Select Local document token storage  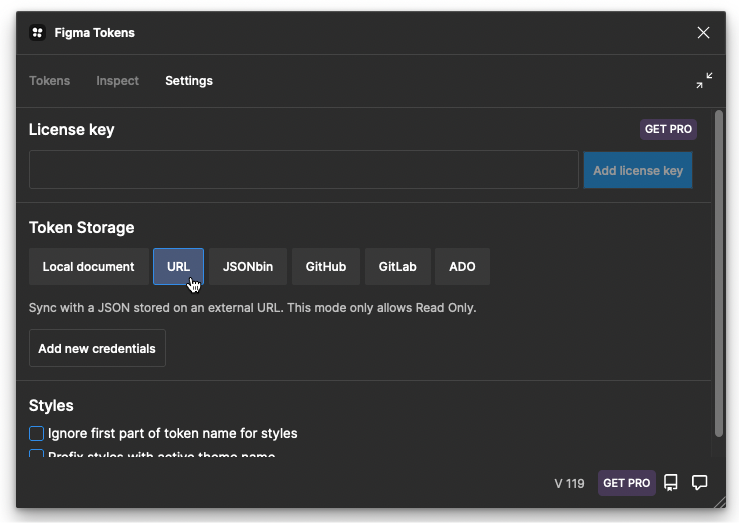(89, 267)
